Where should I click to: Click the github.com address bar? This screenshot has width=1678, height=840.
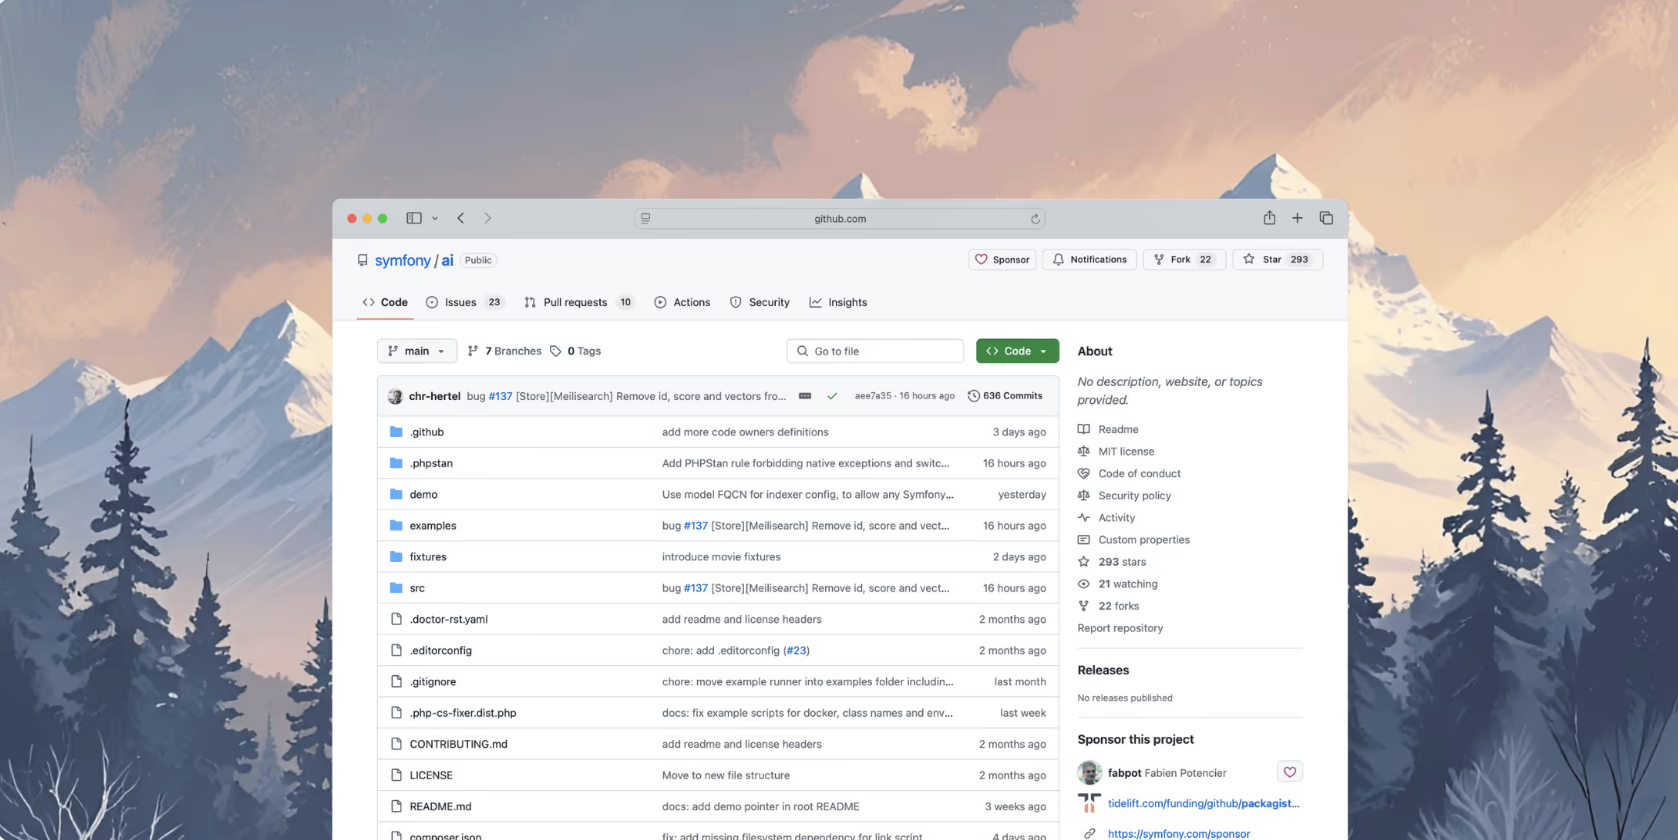click(840, 218)
